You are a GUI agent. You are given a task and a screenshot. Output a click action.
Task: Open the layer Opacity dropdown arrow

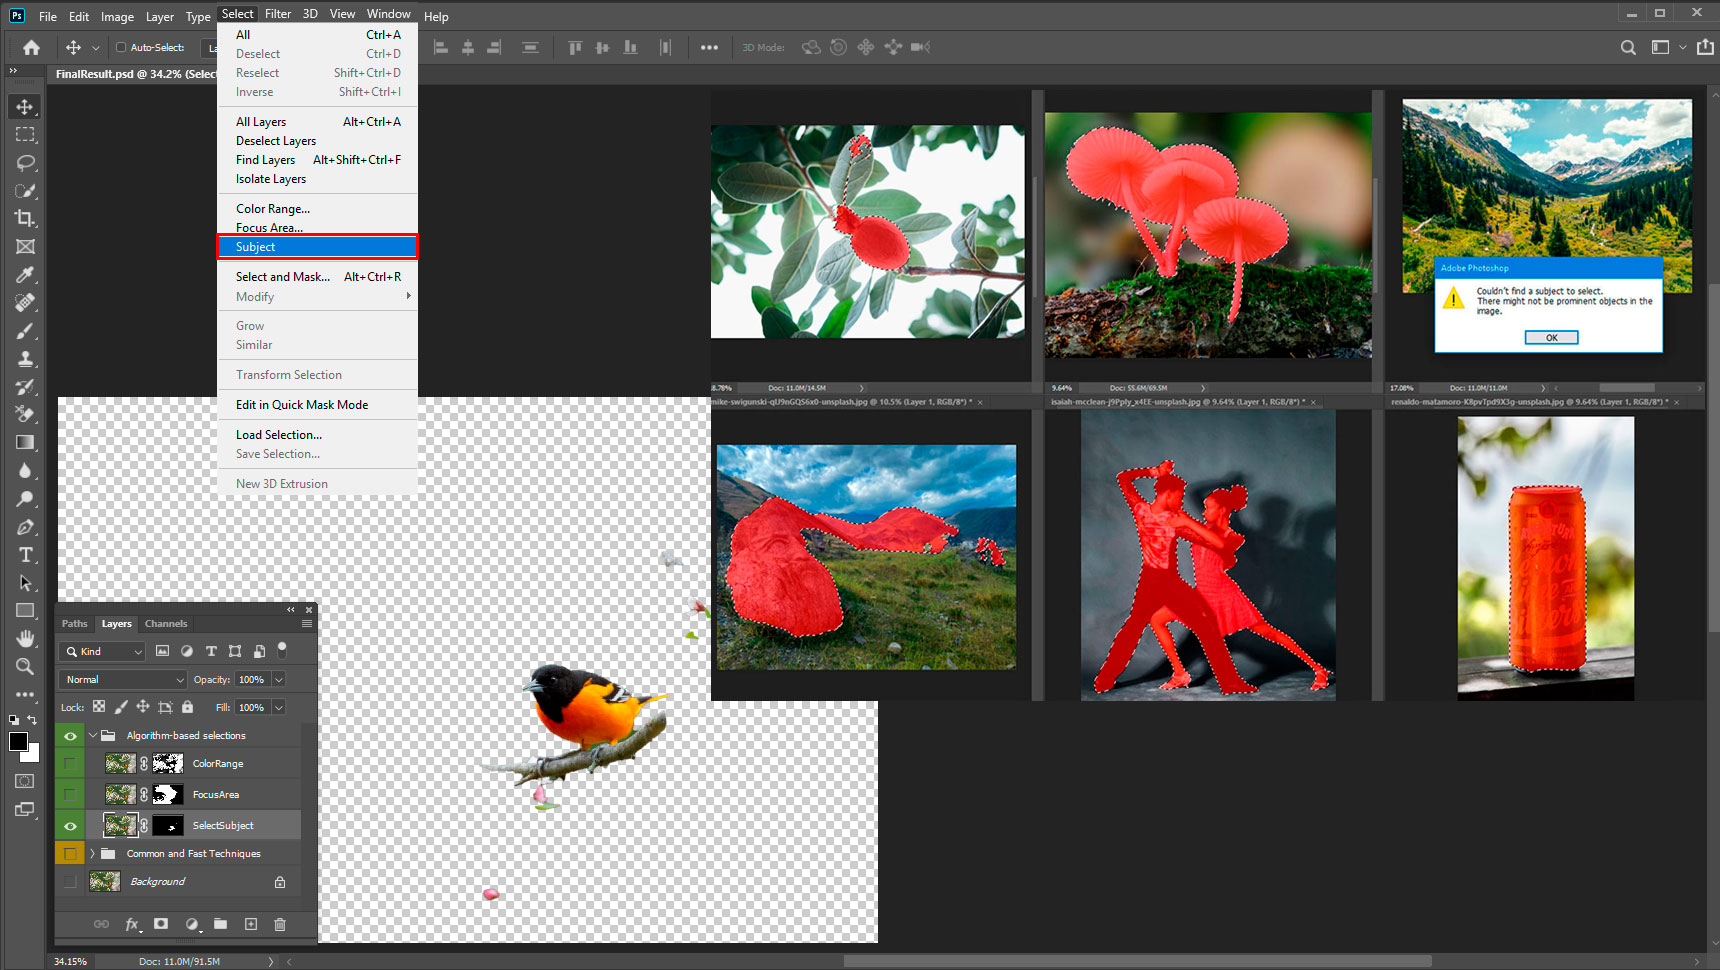coord(279,680)
